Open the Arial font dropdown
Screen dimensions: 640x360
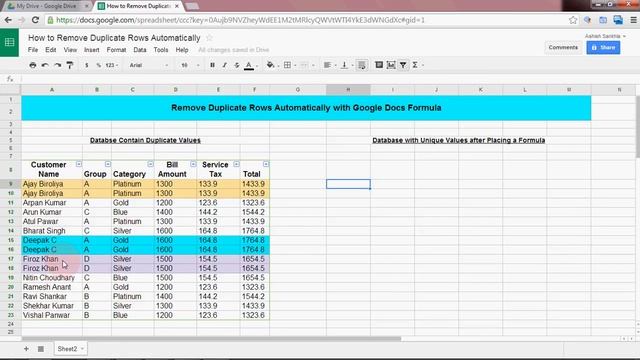pyautogui.click(x=149, y=65)
